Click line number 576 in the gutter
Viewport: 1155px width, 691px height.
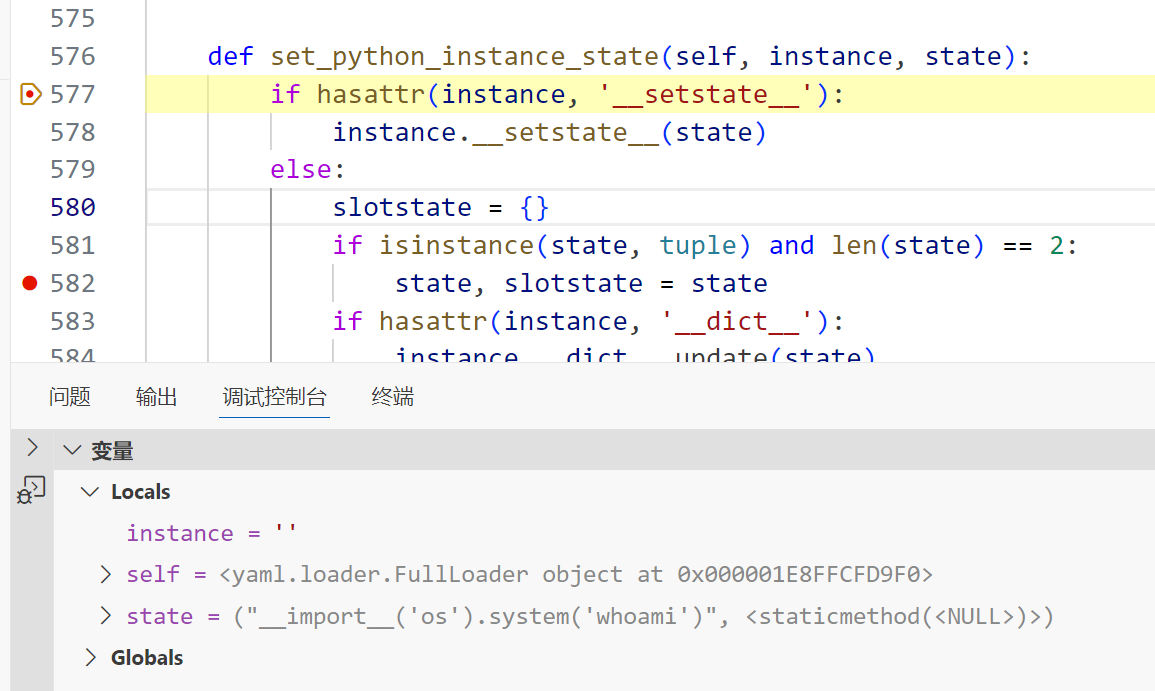(73, 56)
